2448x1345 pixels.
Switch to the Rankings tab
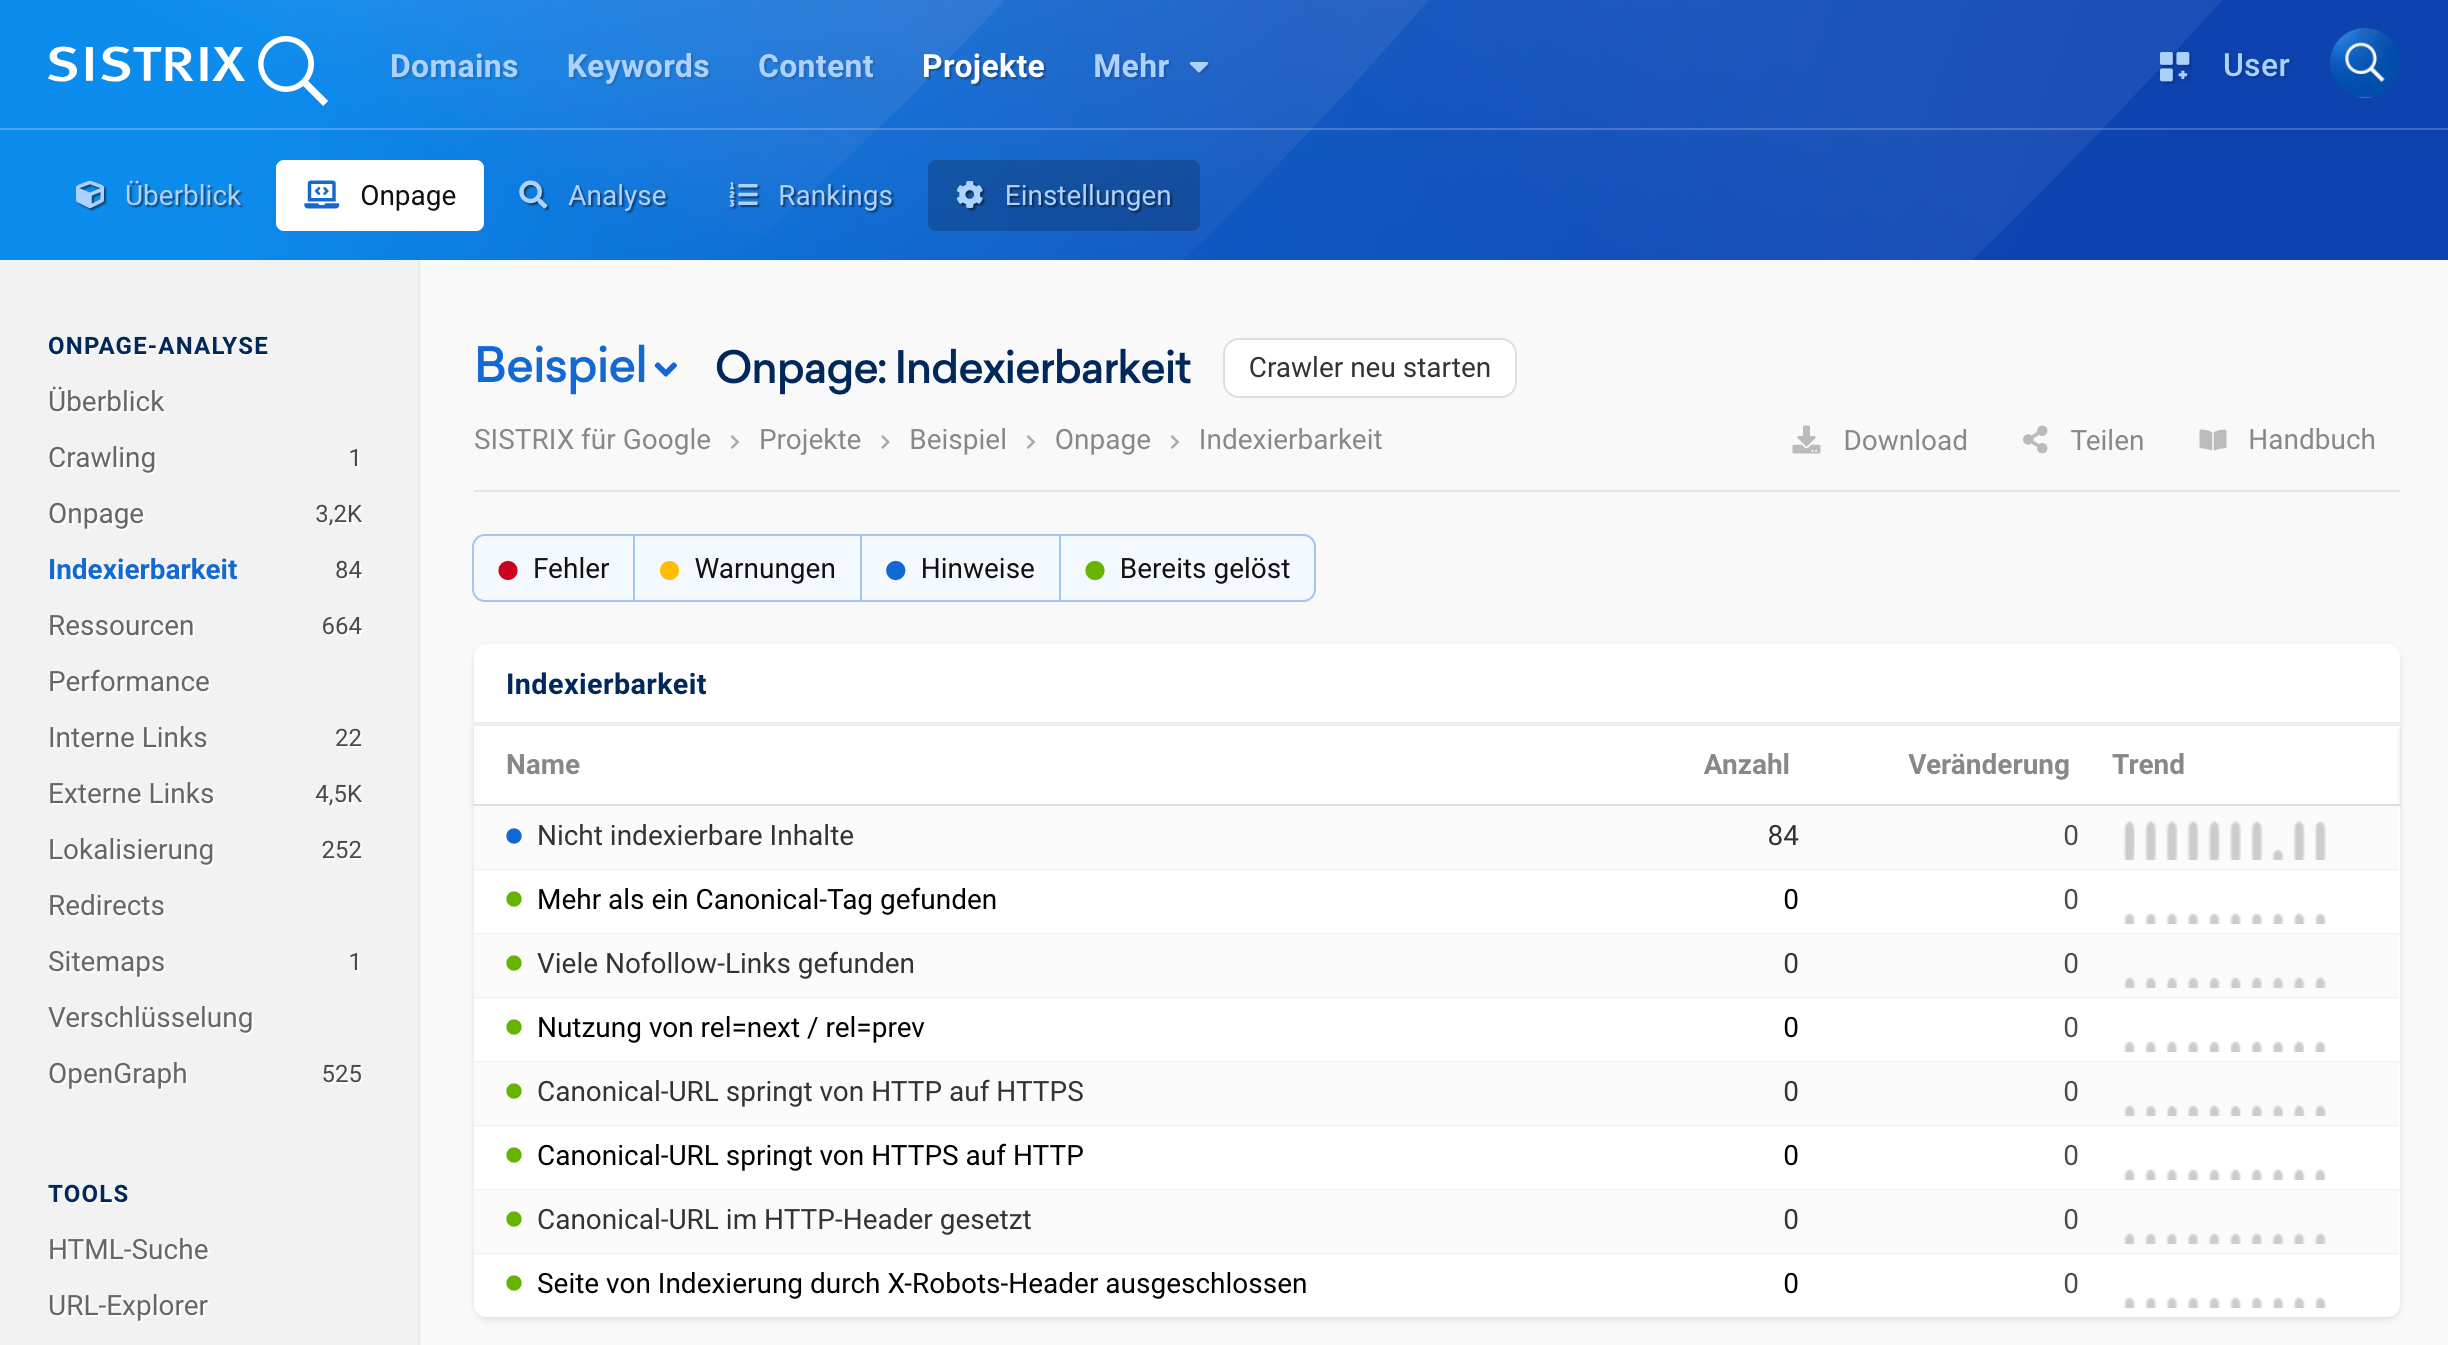(810, 195)
